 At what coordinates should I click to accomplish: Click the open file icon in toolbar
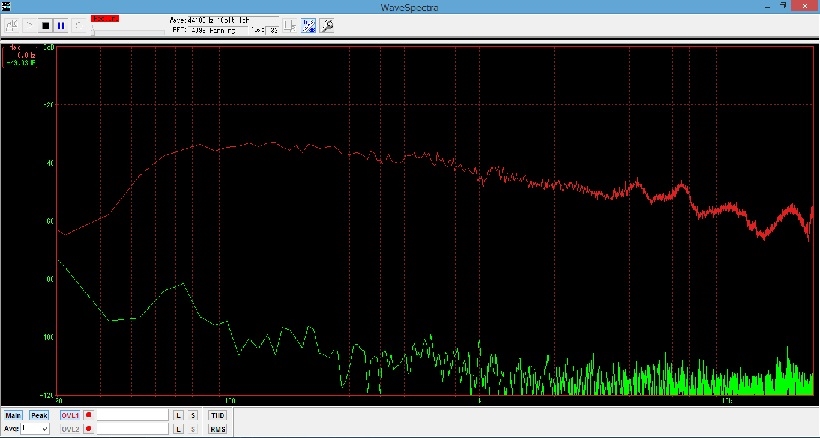point(12,25)
